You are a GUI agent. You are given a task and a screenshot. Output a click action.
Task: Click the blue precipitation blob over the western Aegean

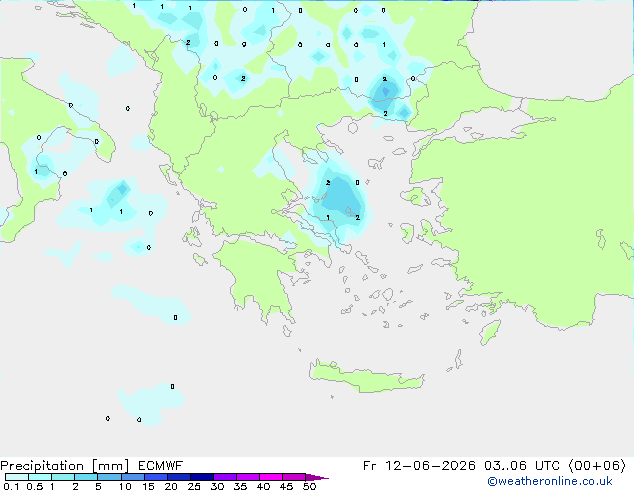[x=340, y=198]
